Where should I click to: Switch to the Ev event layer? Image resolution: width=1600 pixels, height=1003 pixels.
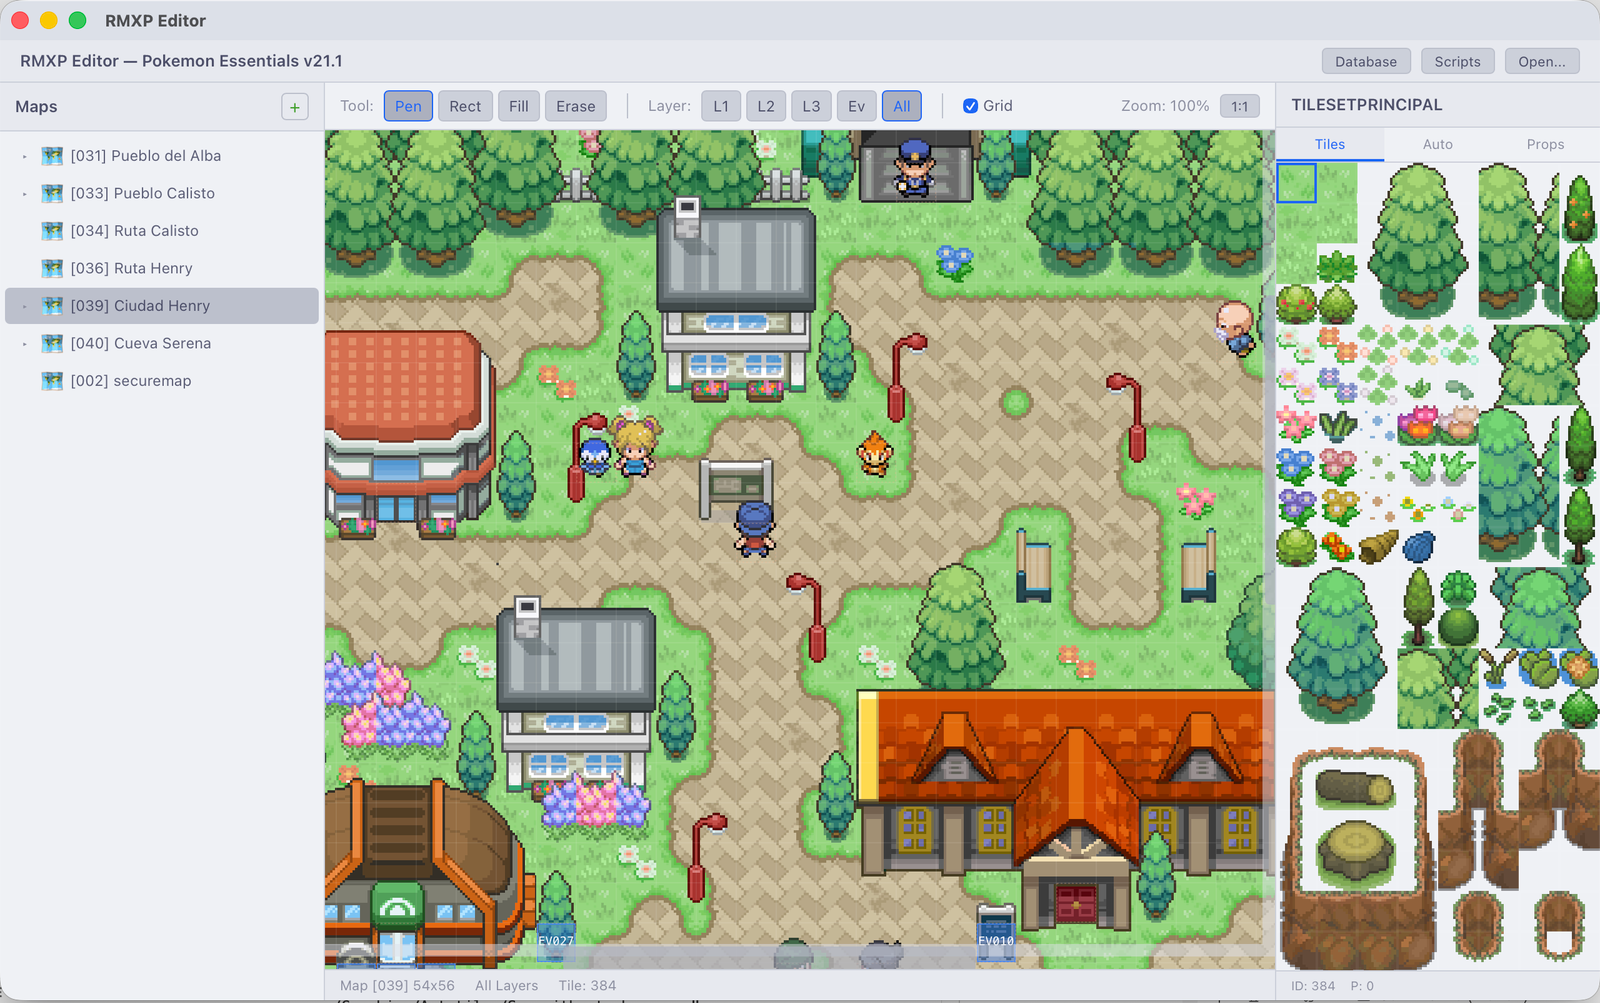point(856,105)
